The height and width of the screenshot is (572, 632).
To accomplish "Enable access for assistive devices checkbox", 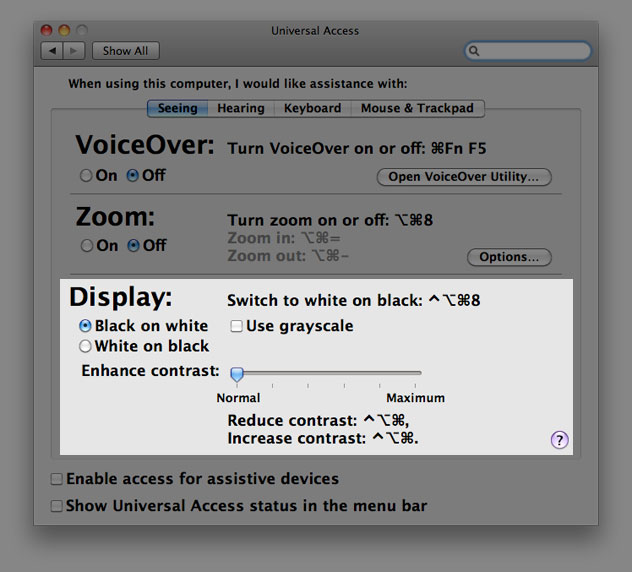I will [x=57, y=480].
